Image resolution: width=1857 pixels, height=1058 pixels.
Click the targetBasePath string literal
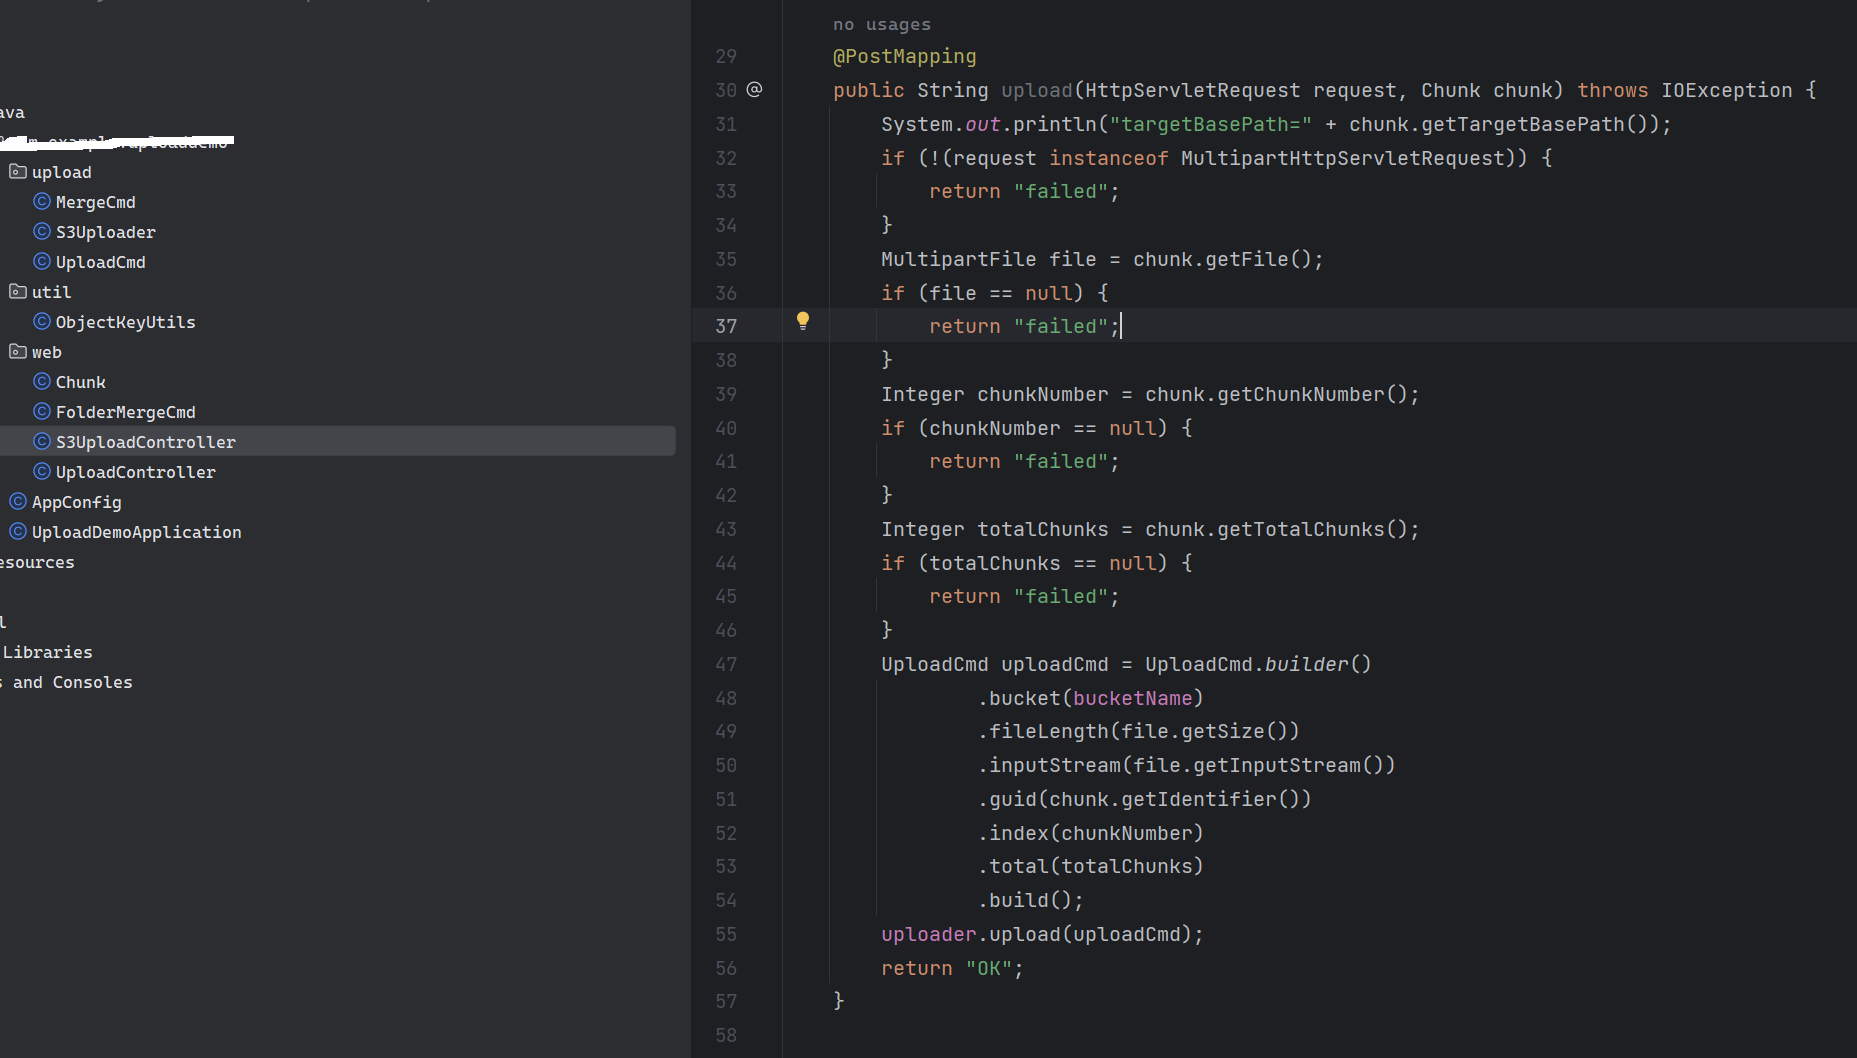click(1211, 124)
